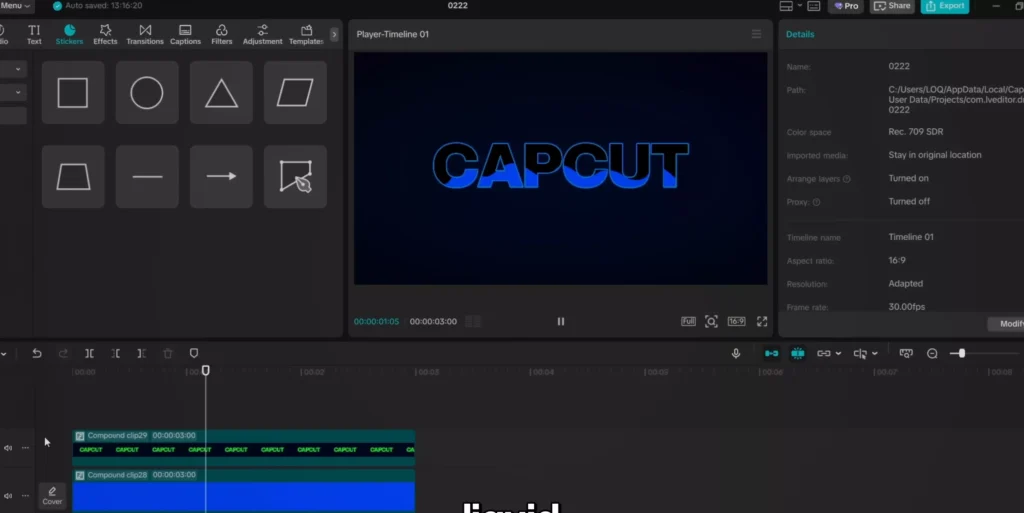Click the Pro upgrade button
This screenshot has width=1024, height=513.
tap(846, 6)
